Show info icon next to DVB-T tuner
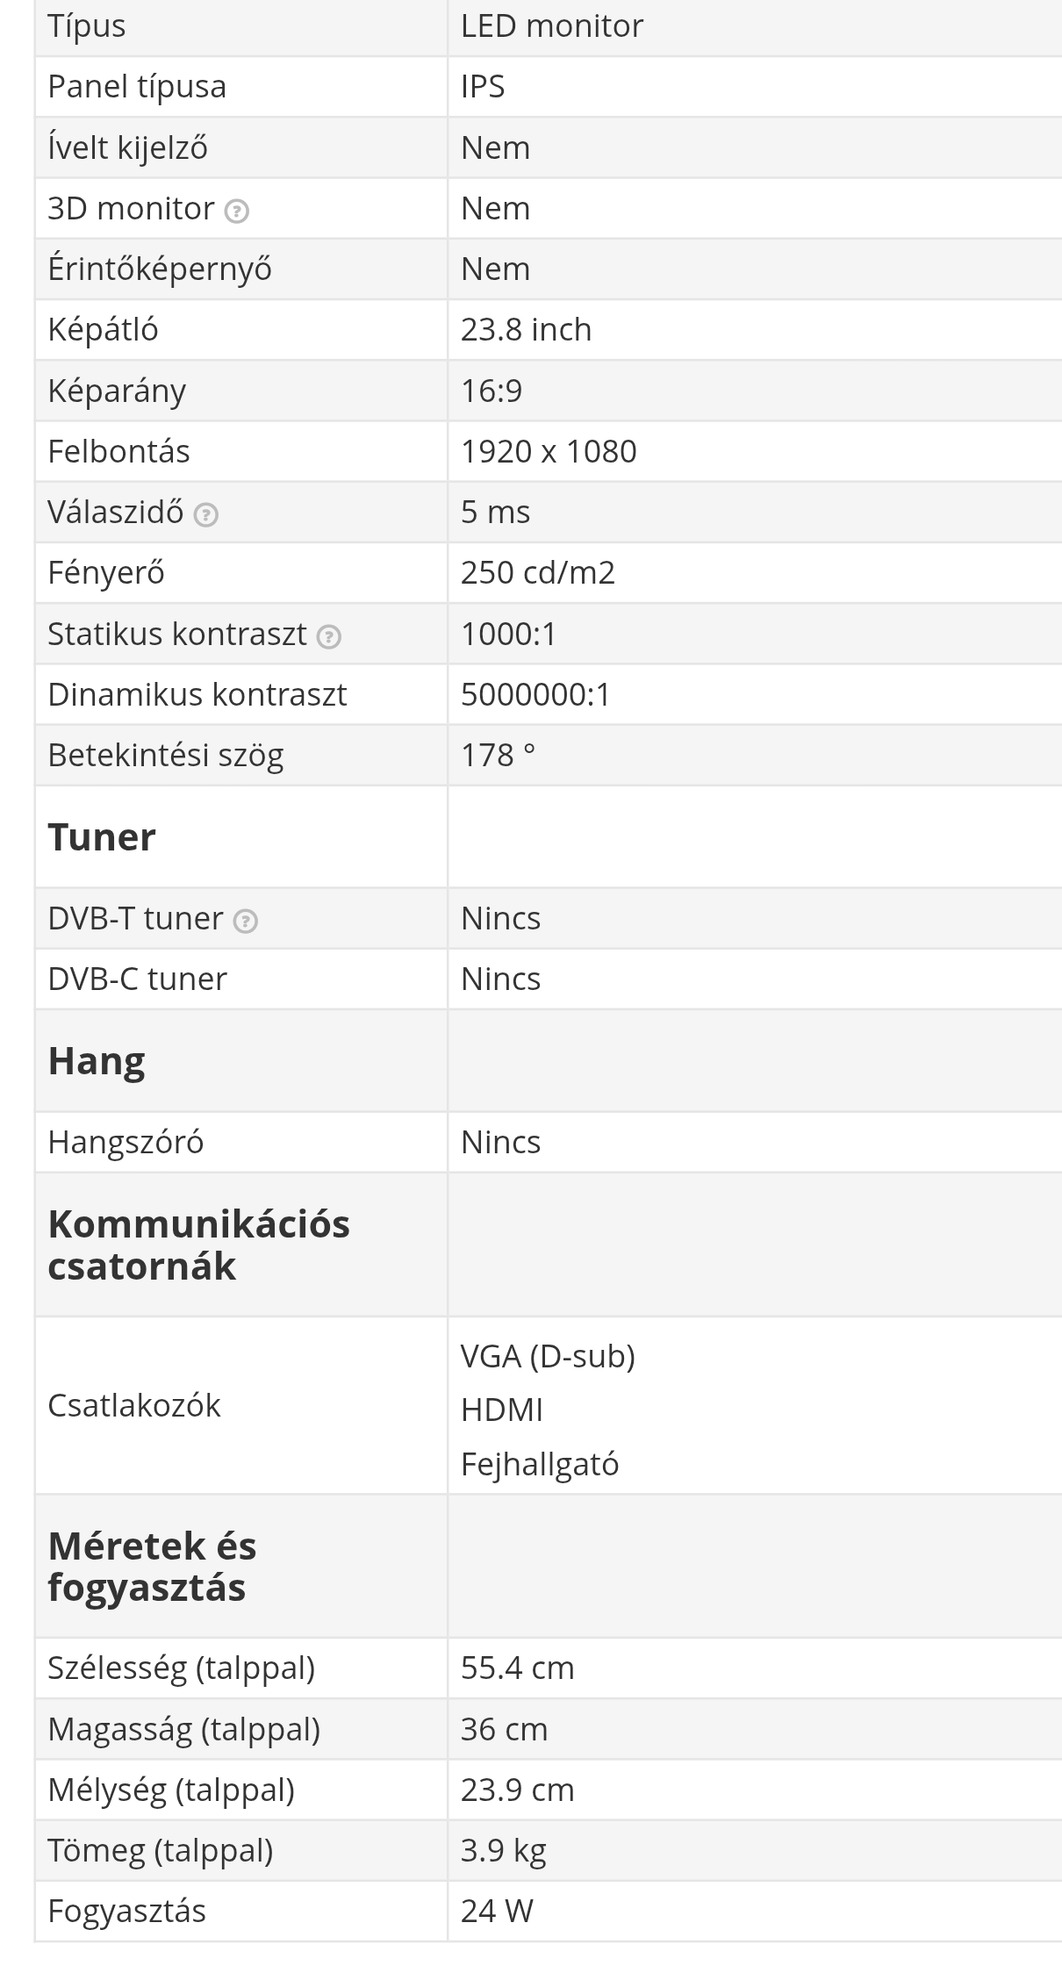 245,921
